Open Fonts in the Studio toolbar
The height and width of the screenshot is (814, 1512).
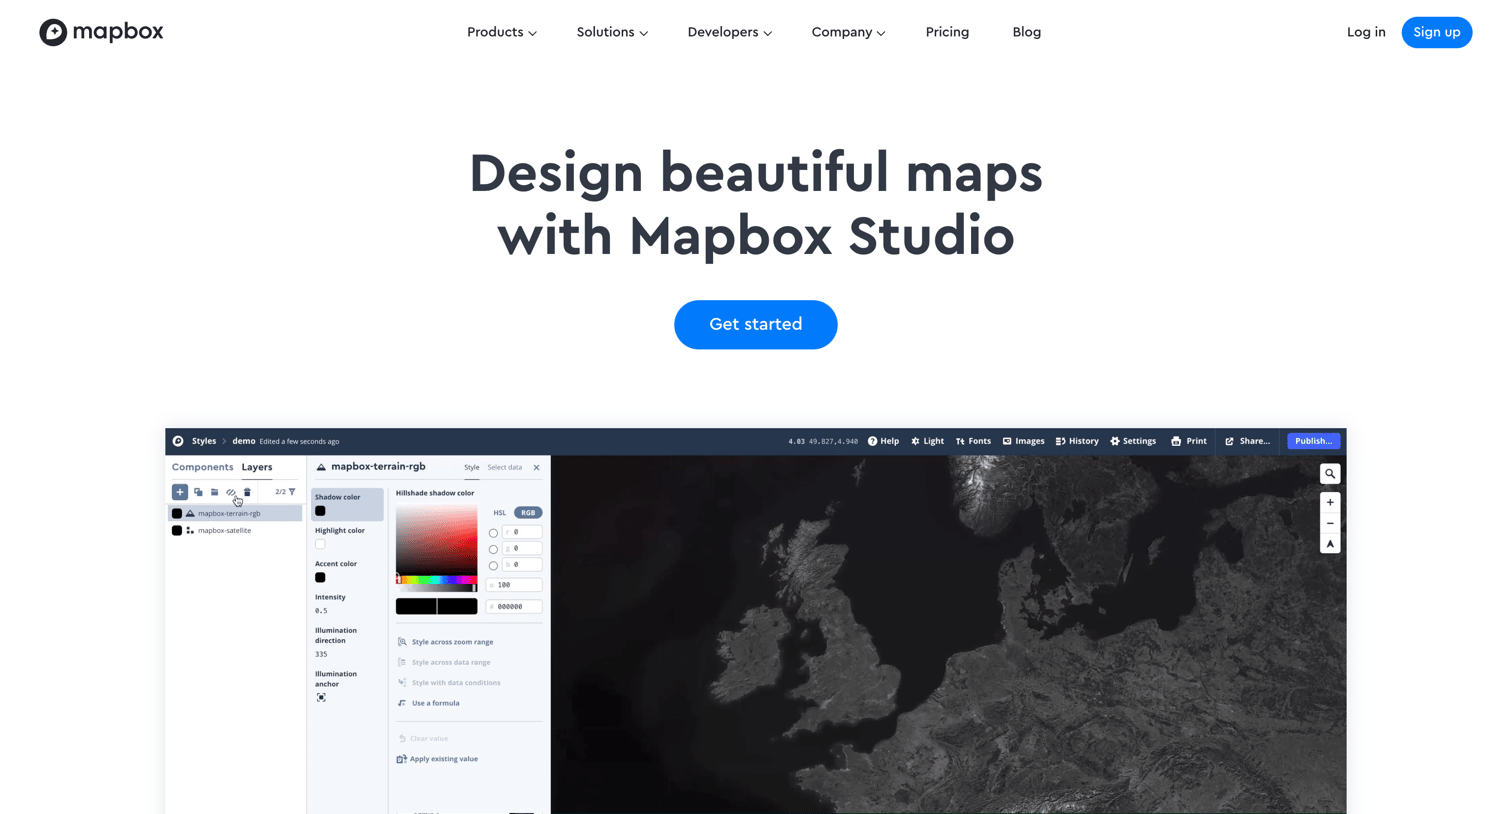coord(973,441)
